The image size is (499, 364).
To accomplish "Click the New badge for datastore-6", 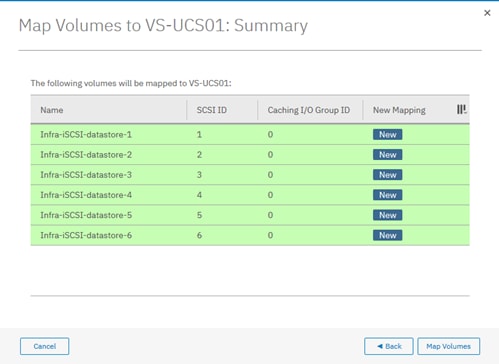I will pos(388,235).
